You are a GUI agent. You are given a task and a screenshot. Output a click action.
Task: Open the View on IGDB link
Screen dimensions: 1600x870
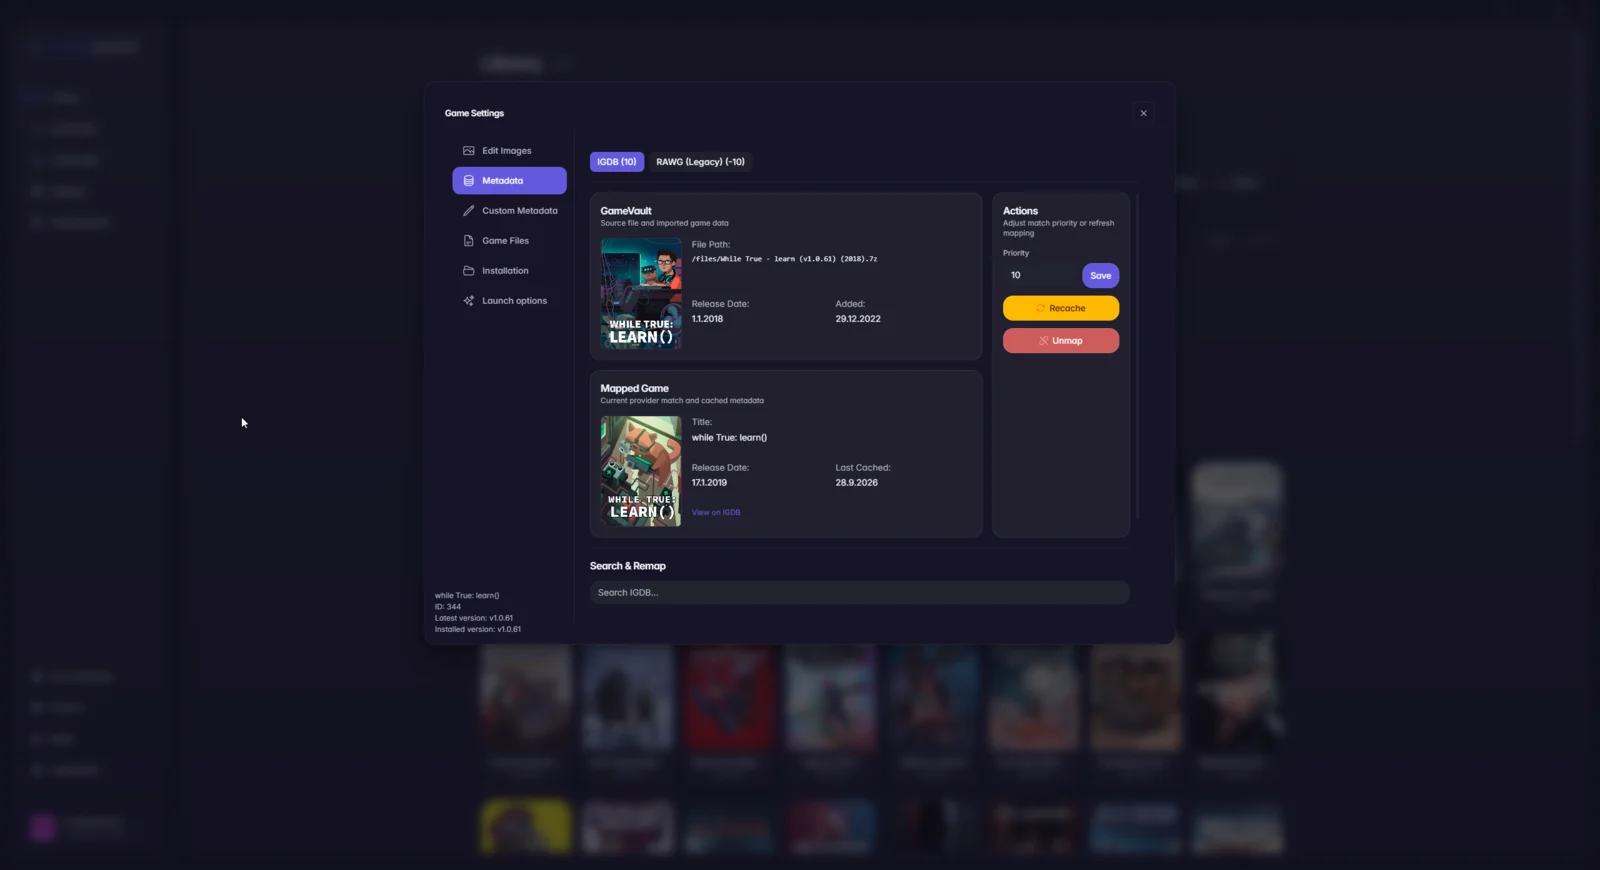716,513
